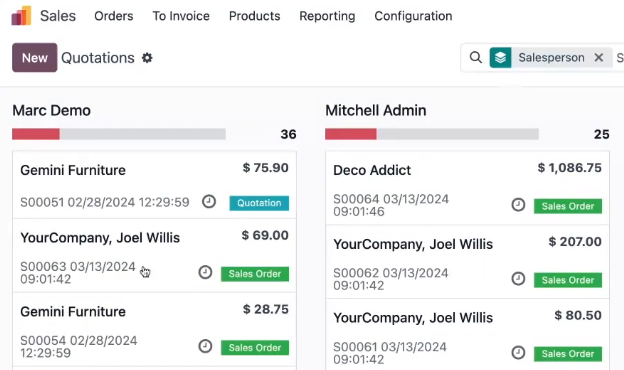The height and width of the screenshot is (370, 624).
Task: Open activity clock on S00061 card
Action: coord(518,352)
